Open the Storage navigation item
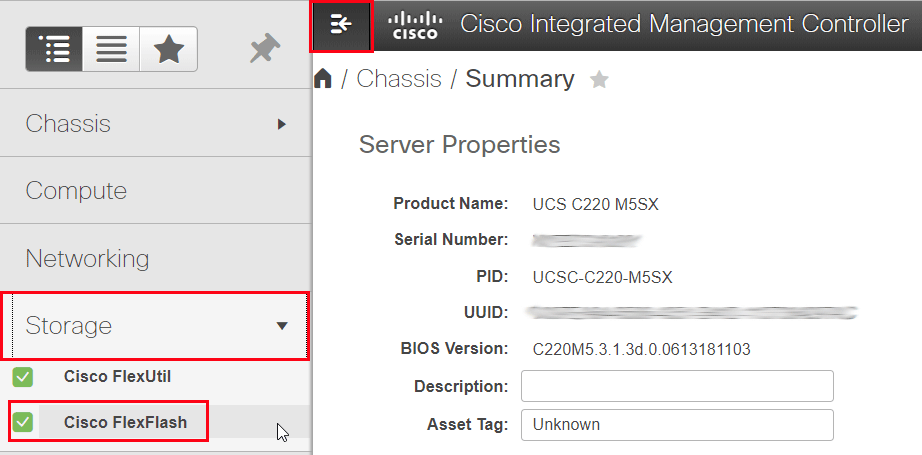 [155, 326]
